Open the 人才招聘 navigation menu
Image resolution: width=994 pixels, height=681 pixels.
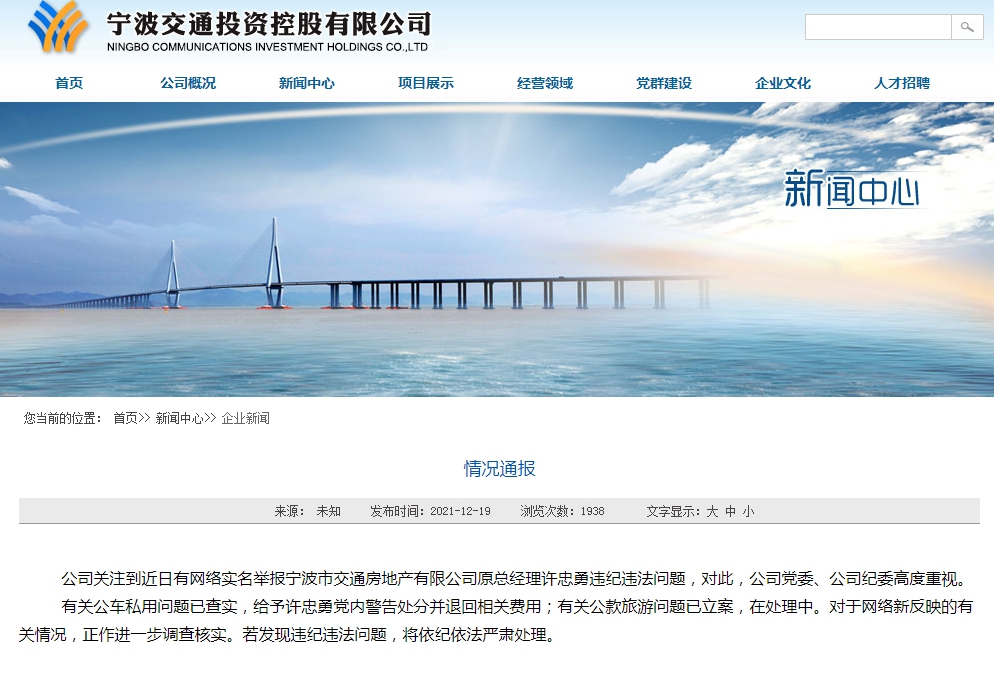tap(901, 84)
